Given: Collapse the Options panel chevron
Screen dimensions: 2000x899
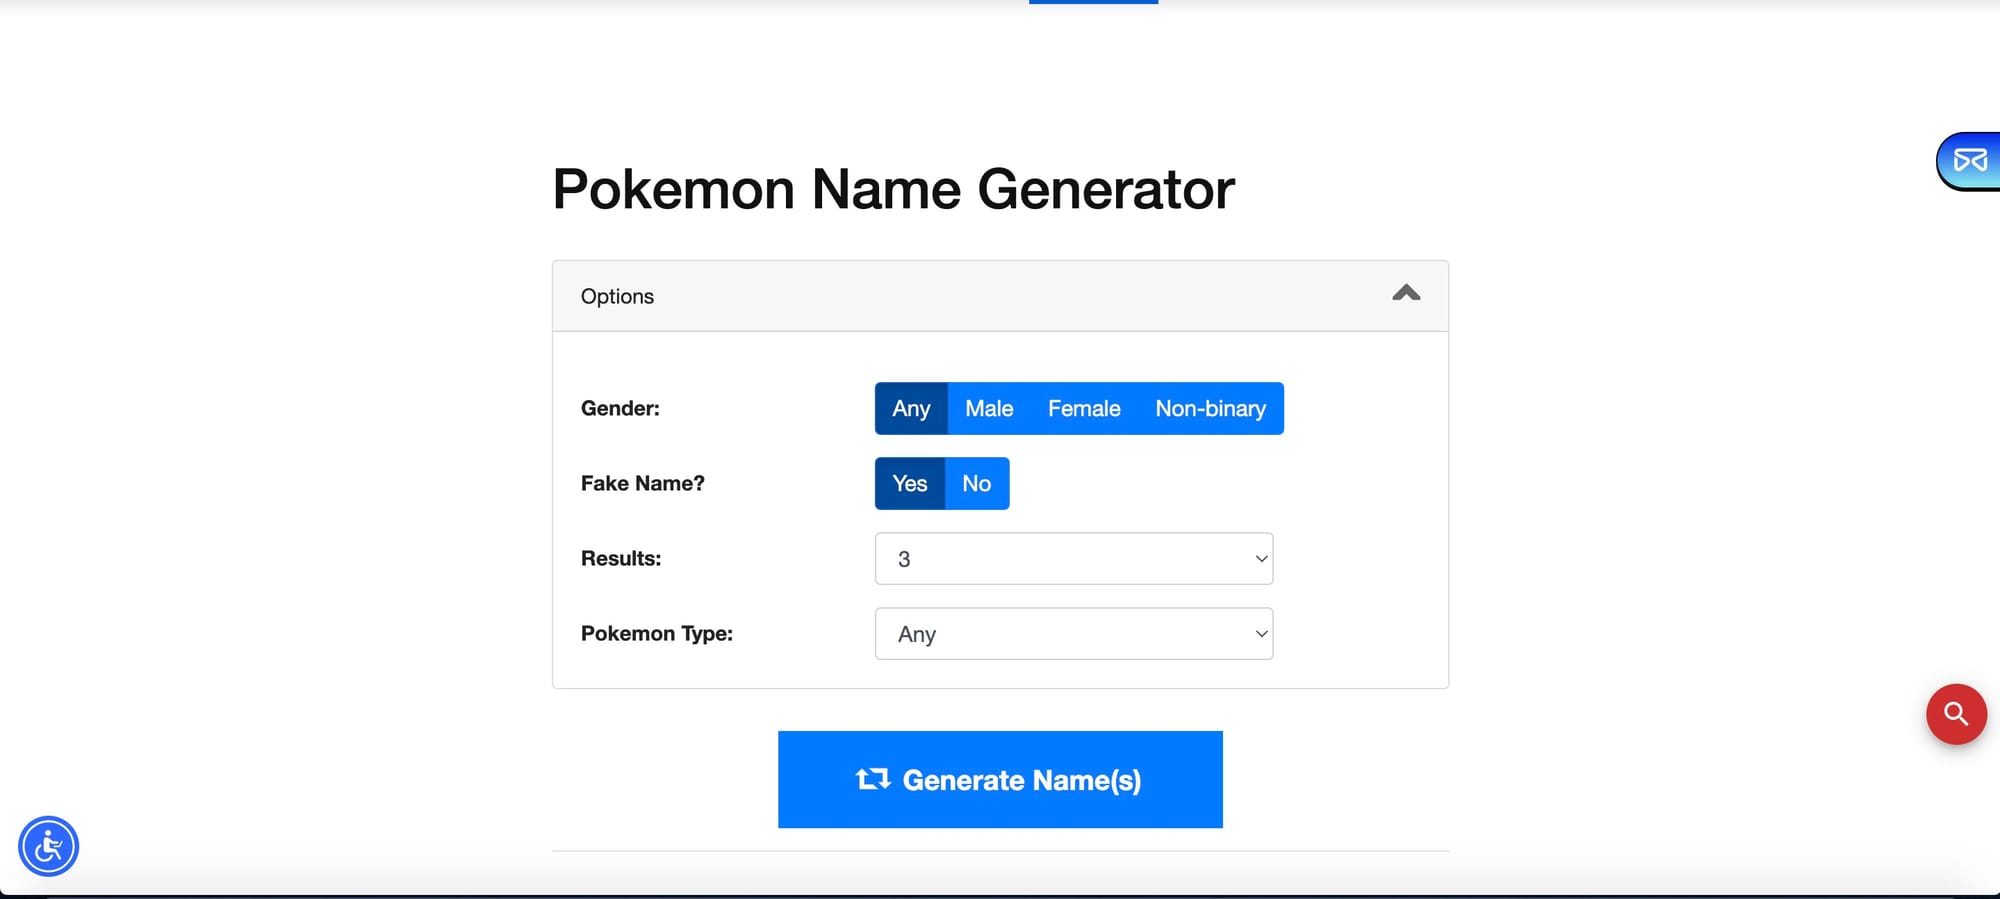Looking at the screenshot, I should click(1406, 293).
